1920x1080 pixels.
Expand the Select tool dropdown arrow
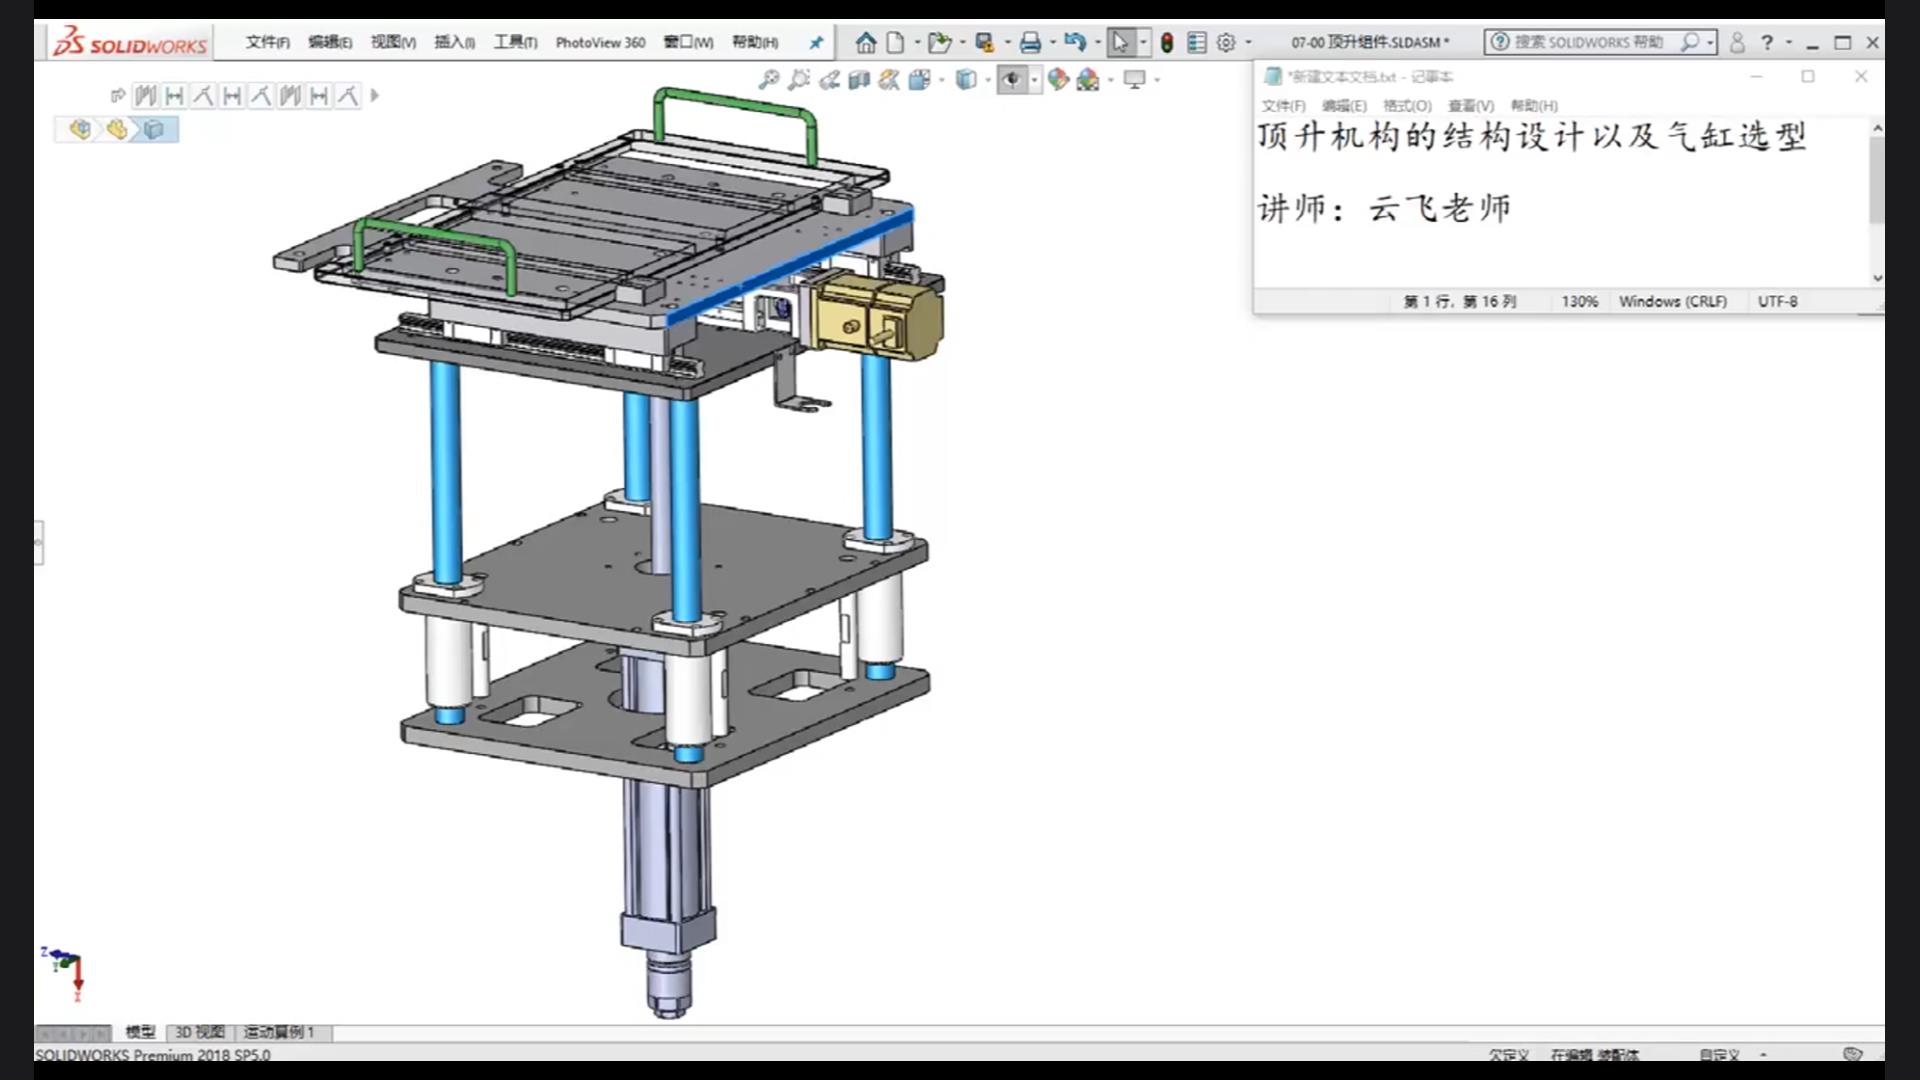[1143, 42]
